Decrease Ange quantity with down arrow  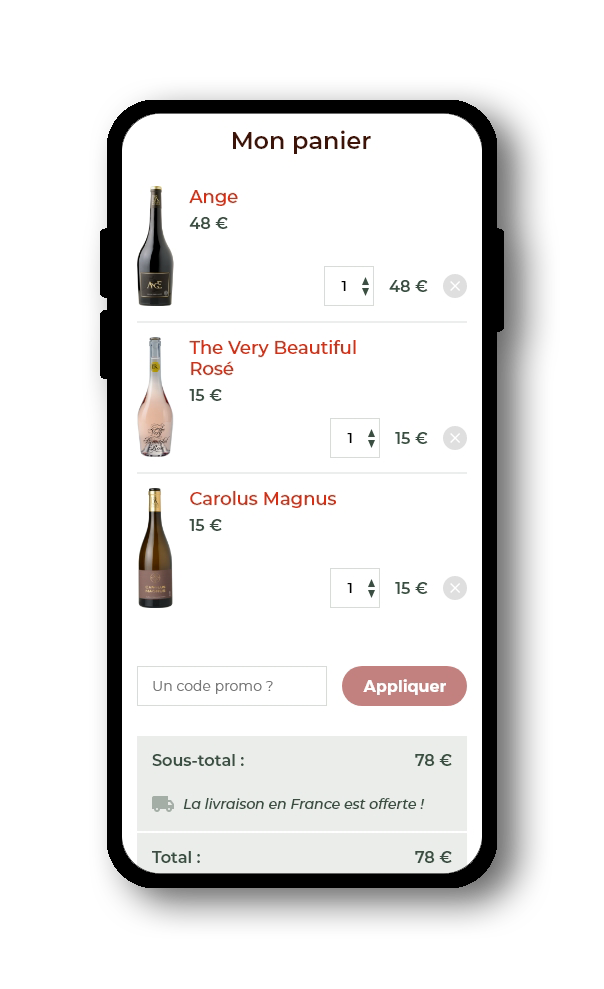(365, 292)
